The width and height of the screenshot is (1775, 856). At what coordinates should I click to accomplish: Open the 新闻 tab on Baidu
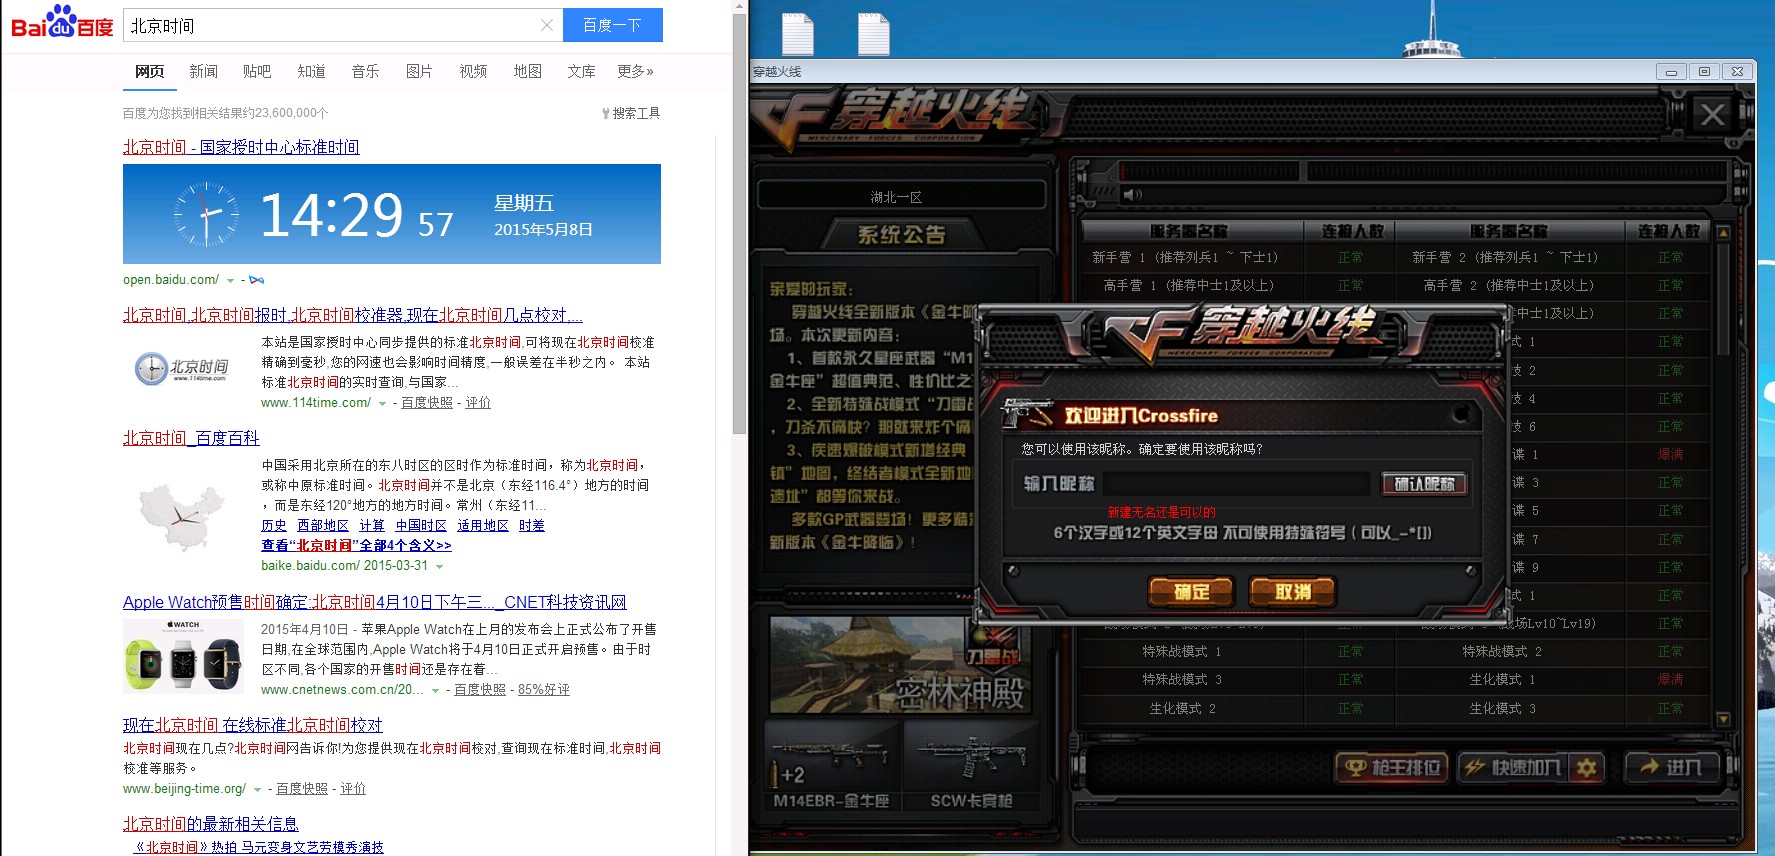coord(203,71)
